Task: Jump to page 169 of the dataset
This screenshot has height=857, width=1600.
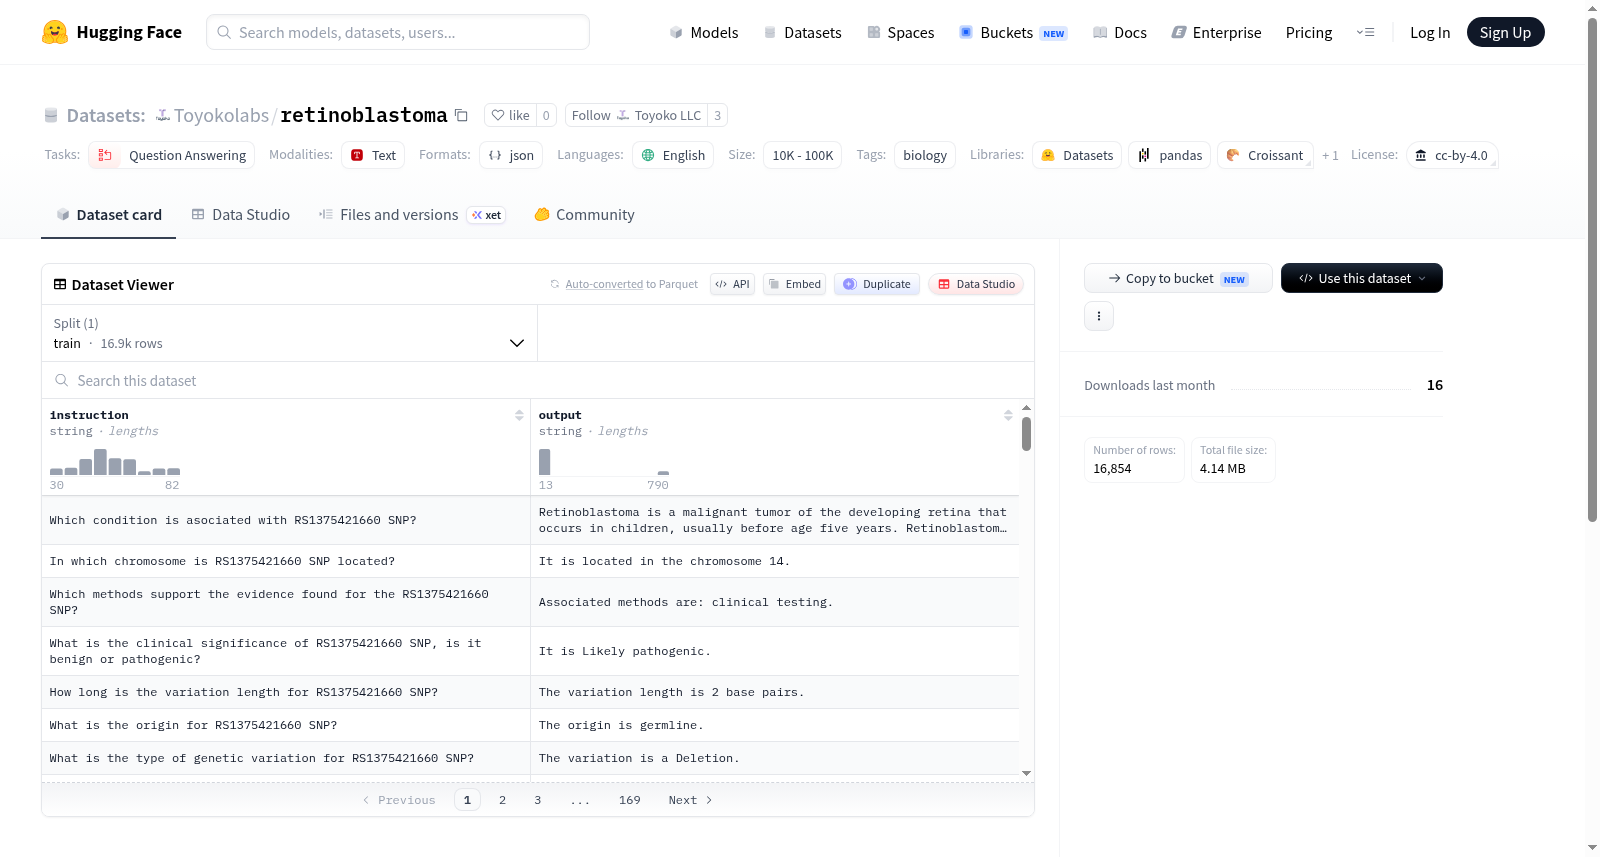Action: point(630,800)
